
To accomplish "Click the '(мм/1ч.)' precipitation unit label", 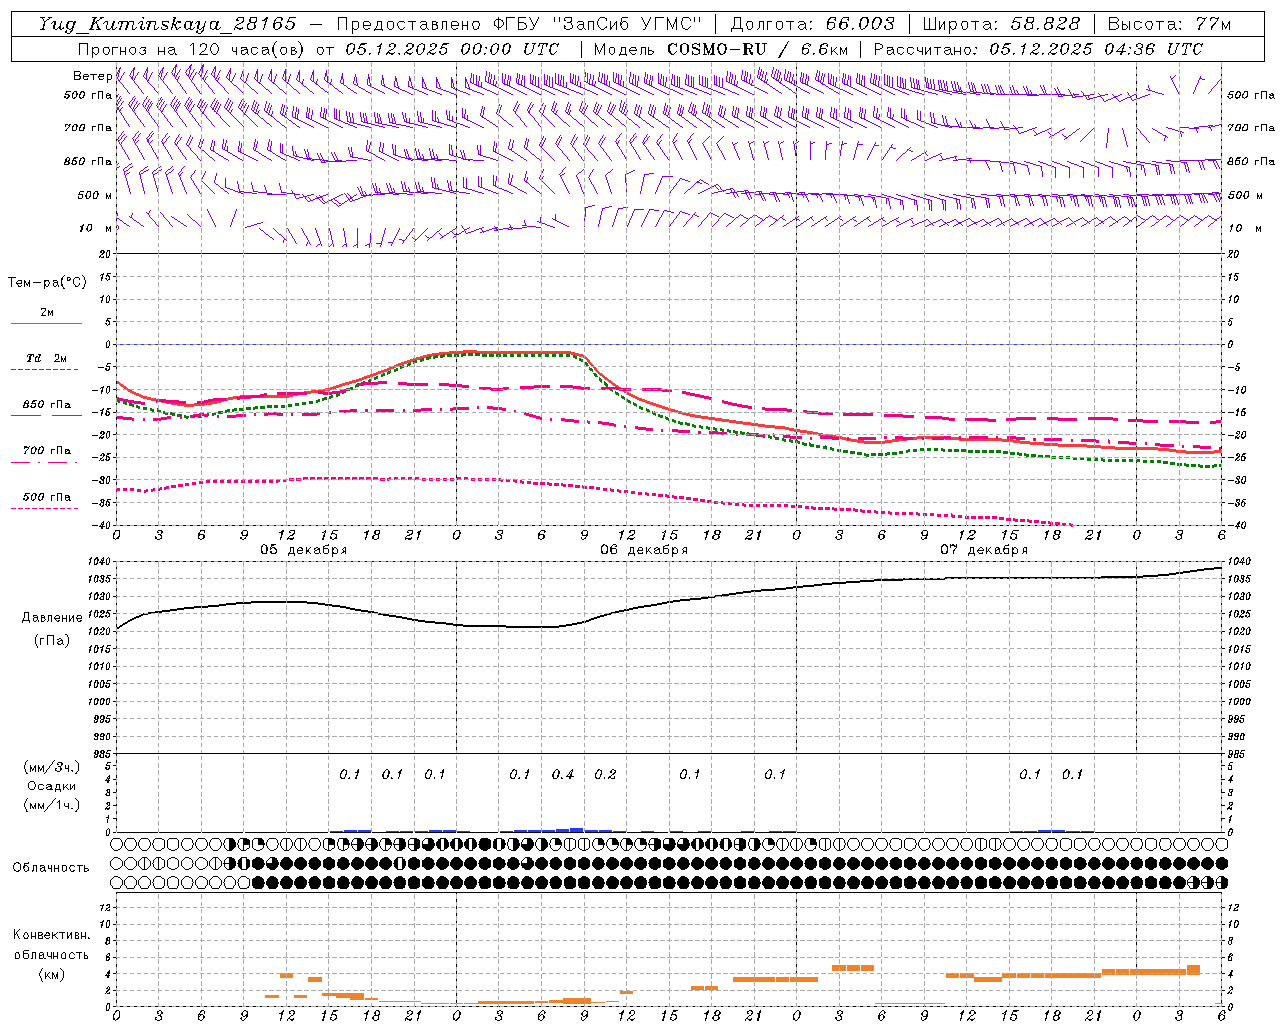I will pos(52,805).
